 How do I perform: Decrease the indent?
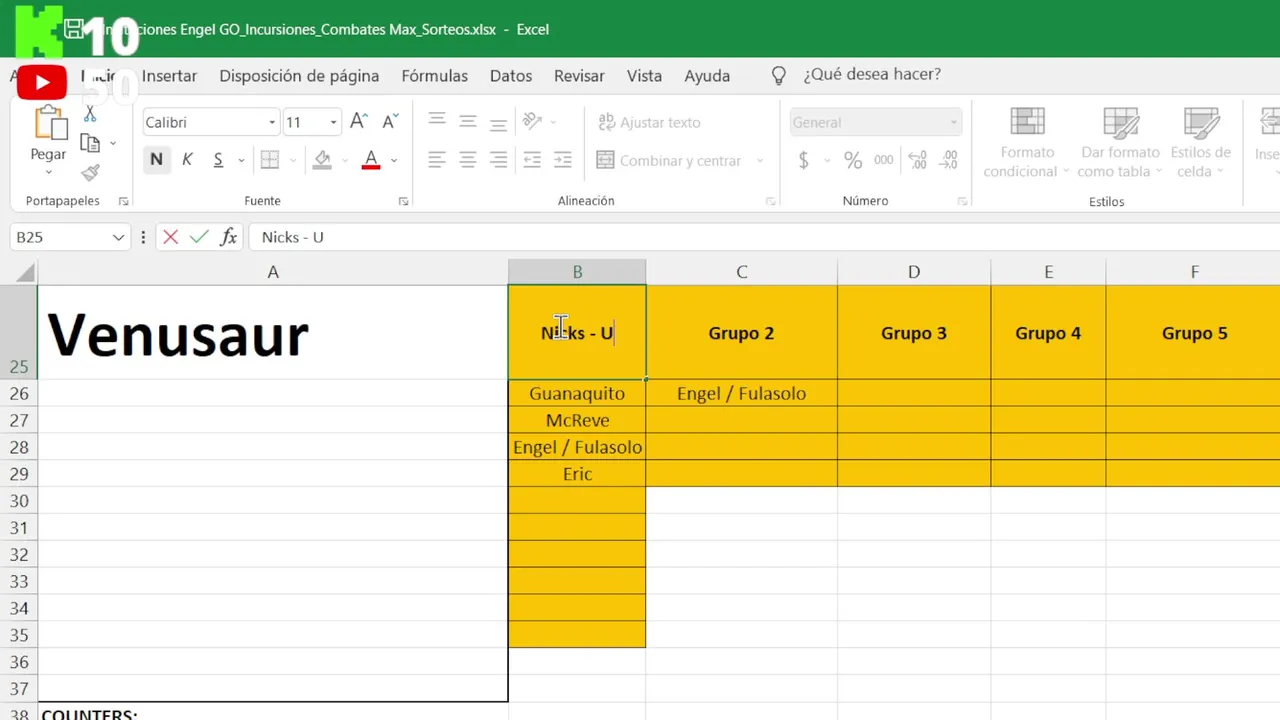coord(533,160)
